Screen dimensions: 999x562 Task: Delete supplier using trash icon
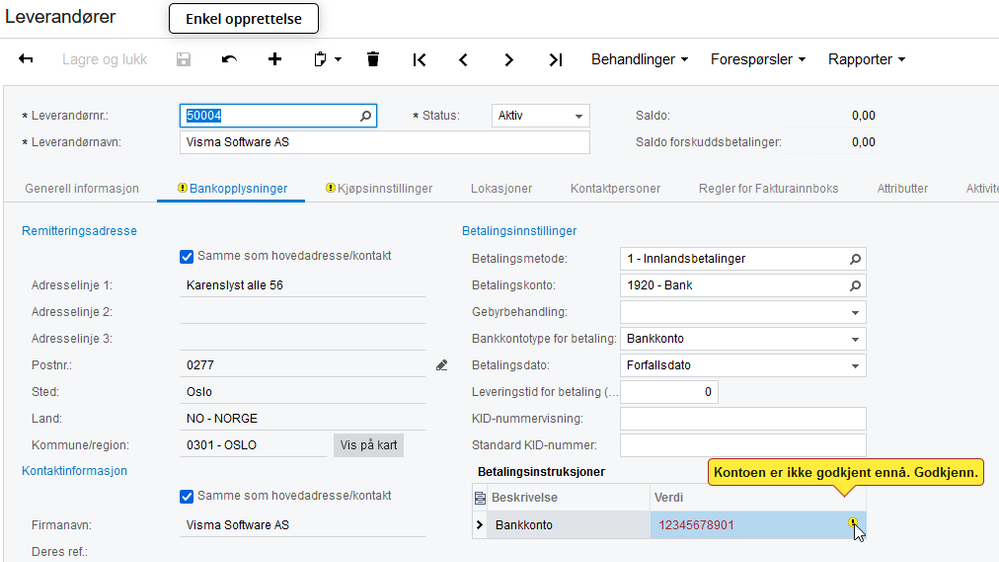click(373, 59)
